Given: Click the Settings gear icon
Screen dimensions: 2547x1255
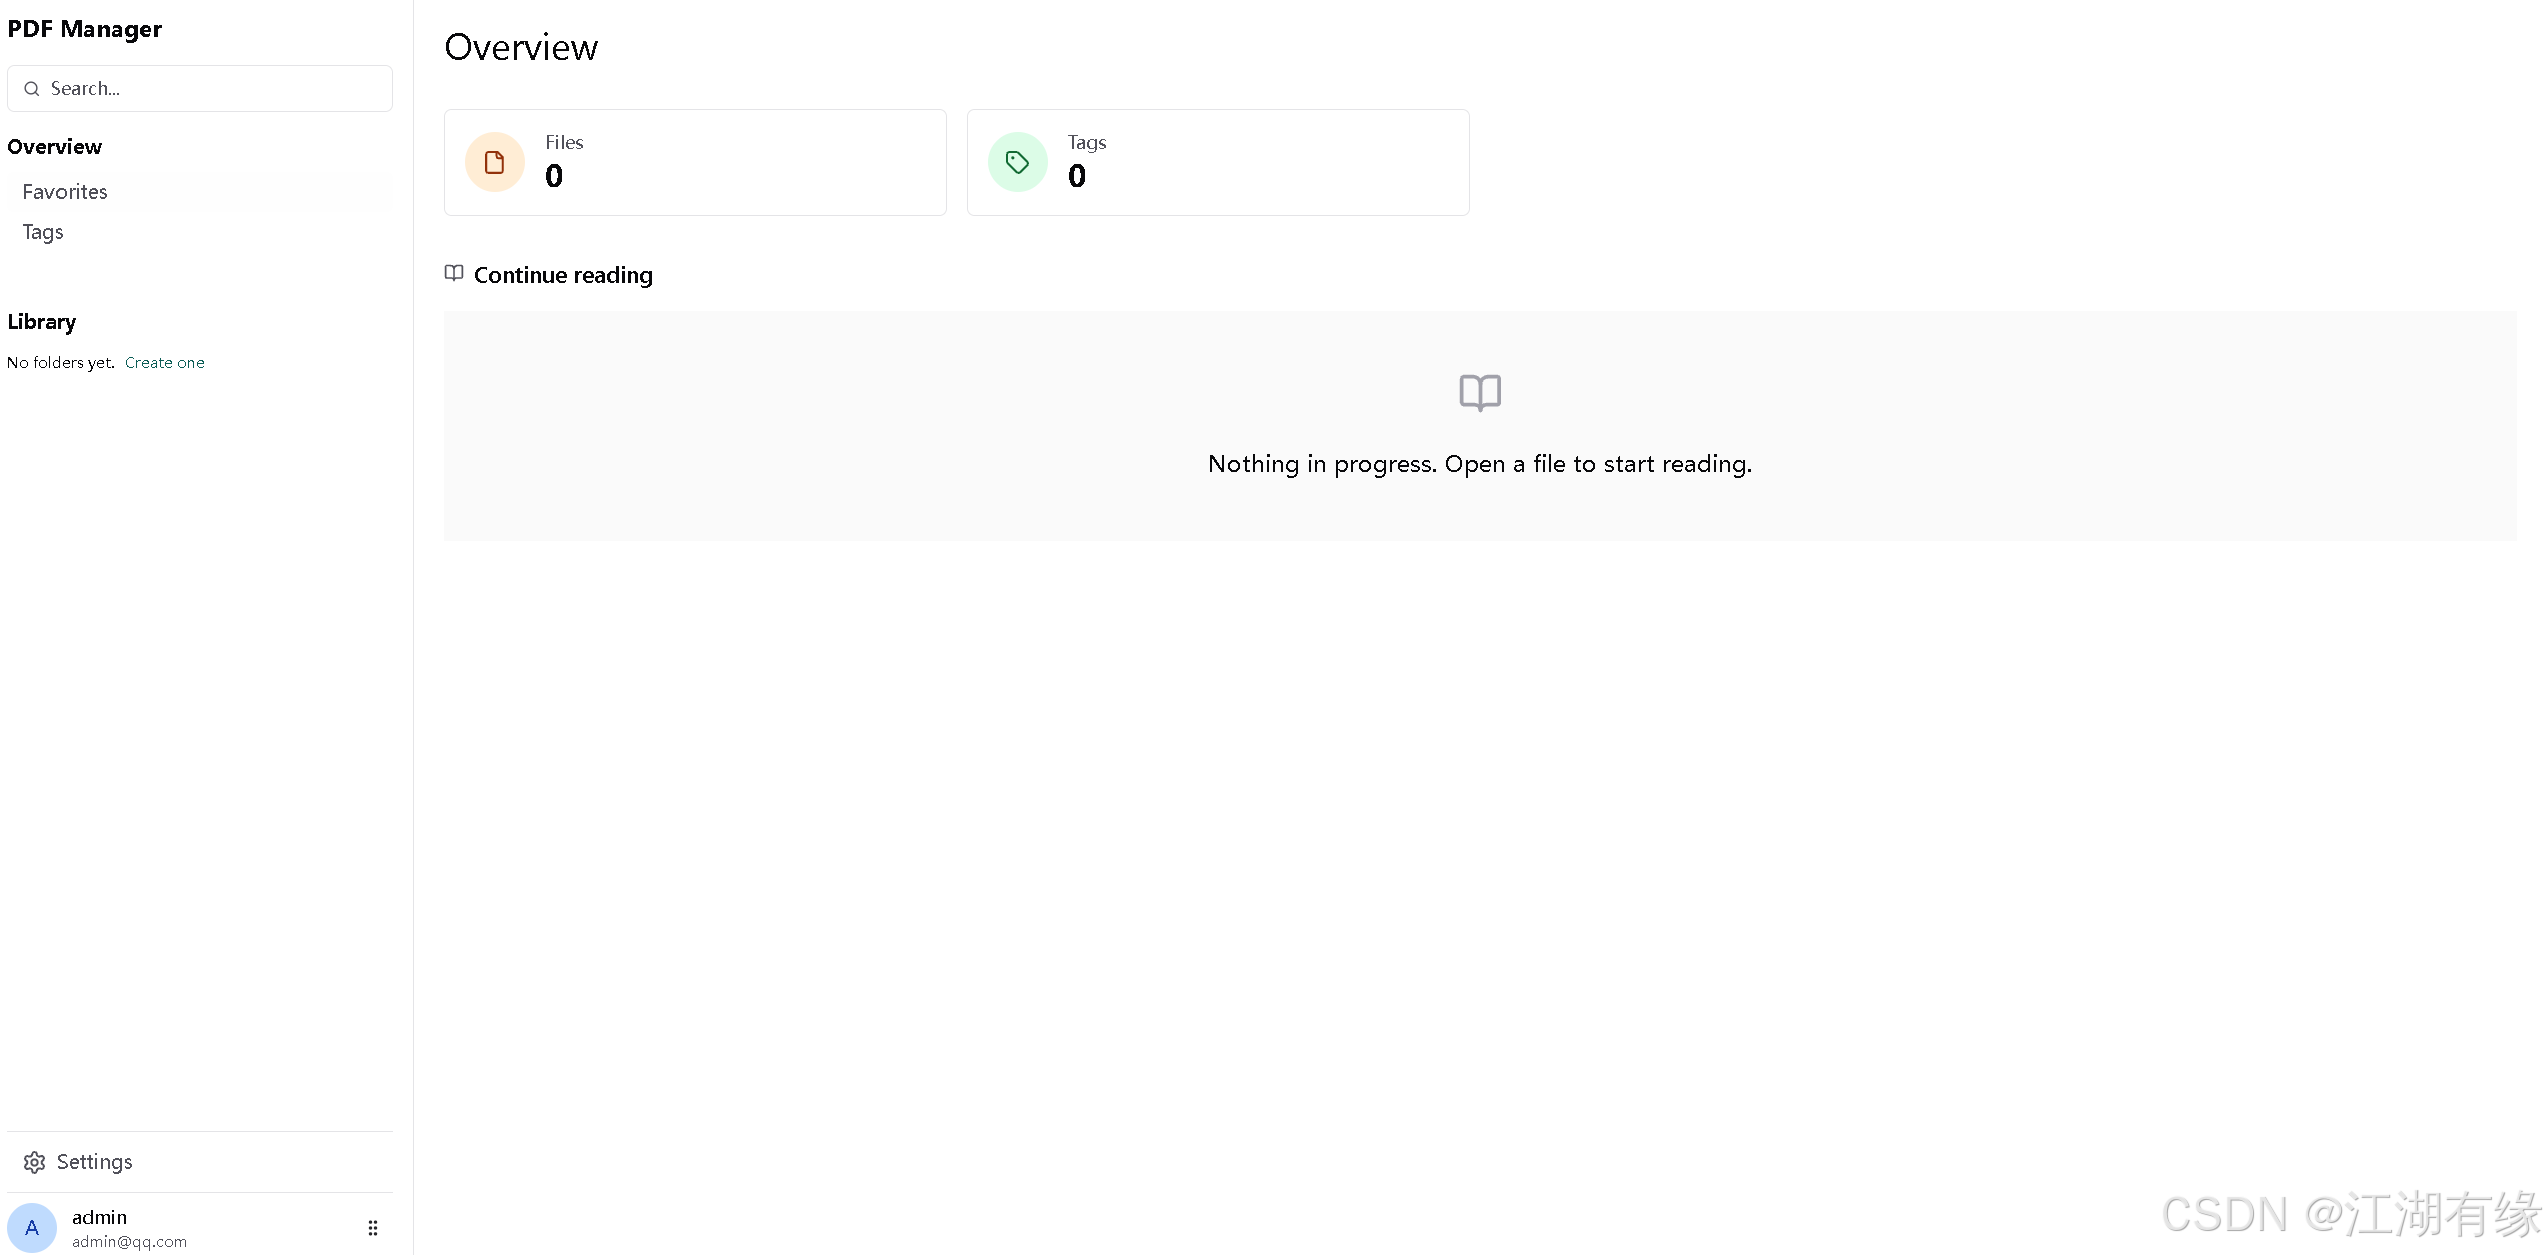Looking at the screenshot, I should 35,1162.
